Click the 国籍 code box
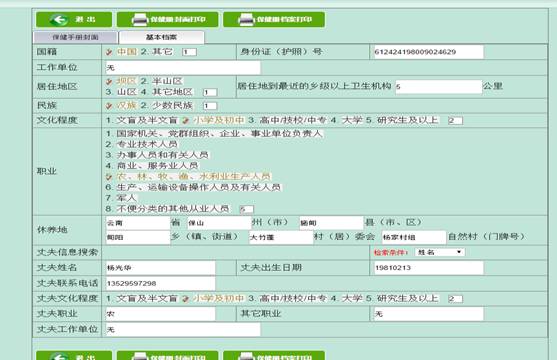This screenshot has height=360, width=557. click(189, 52)
